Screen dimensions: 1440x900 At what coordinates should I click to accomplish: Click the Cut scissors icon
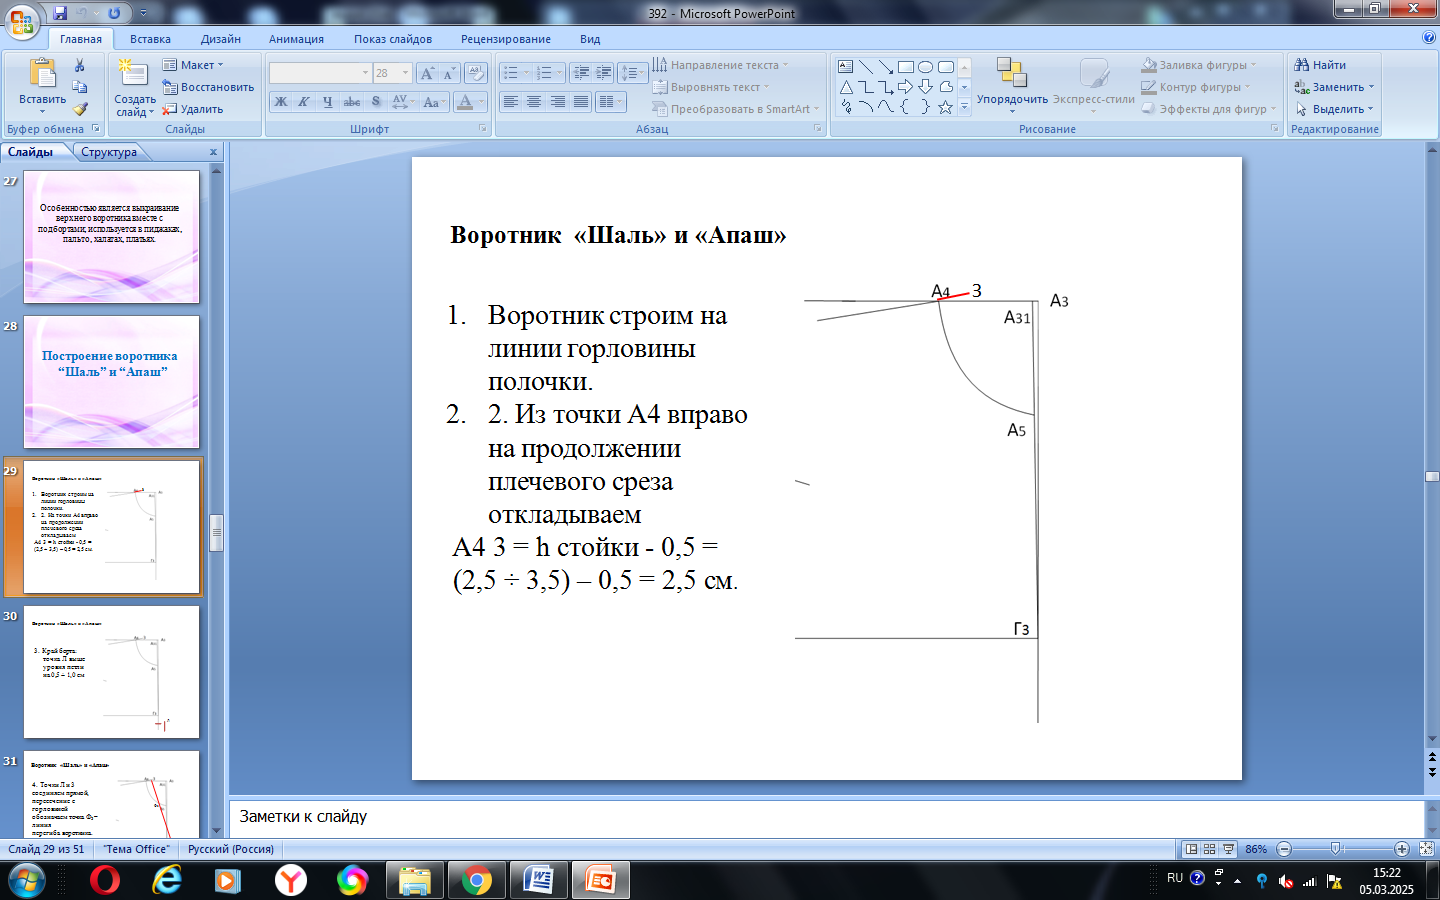pyautogui.click(x=80, y=65)
